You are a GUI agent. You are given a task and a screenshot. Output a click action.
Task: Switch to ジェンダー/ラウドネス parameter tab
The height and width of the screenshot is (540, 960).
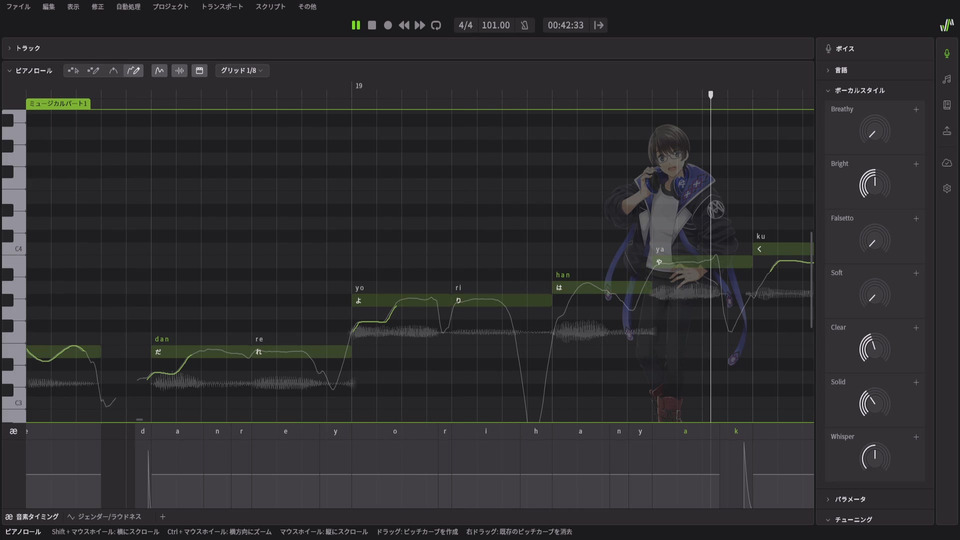105,517
